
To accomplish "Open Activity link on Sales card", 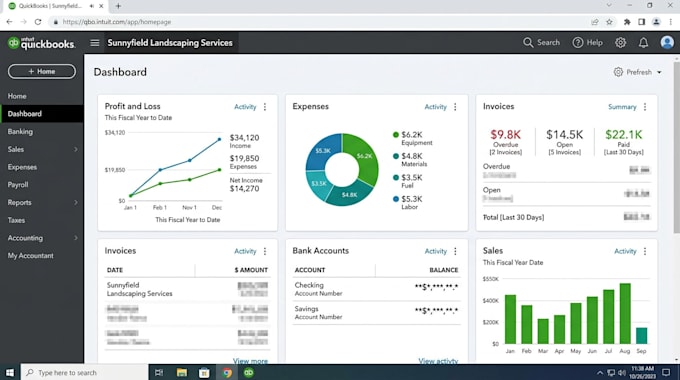I will (625, 251).
